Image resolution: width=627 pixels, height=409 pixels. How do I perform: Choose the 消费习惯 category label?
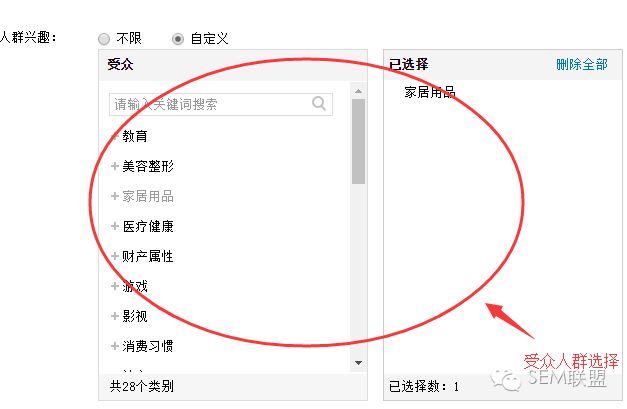point(148,346)
